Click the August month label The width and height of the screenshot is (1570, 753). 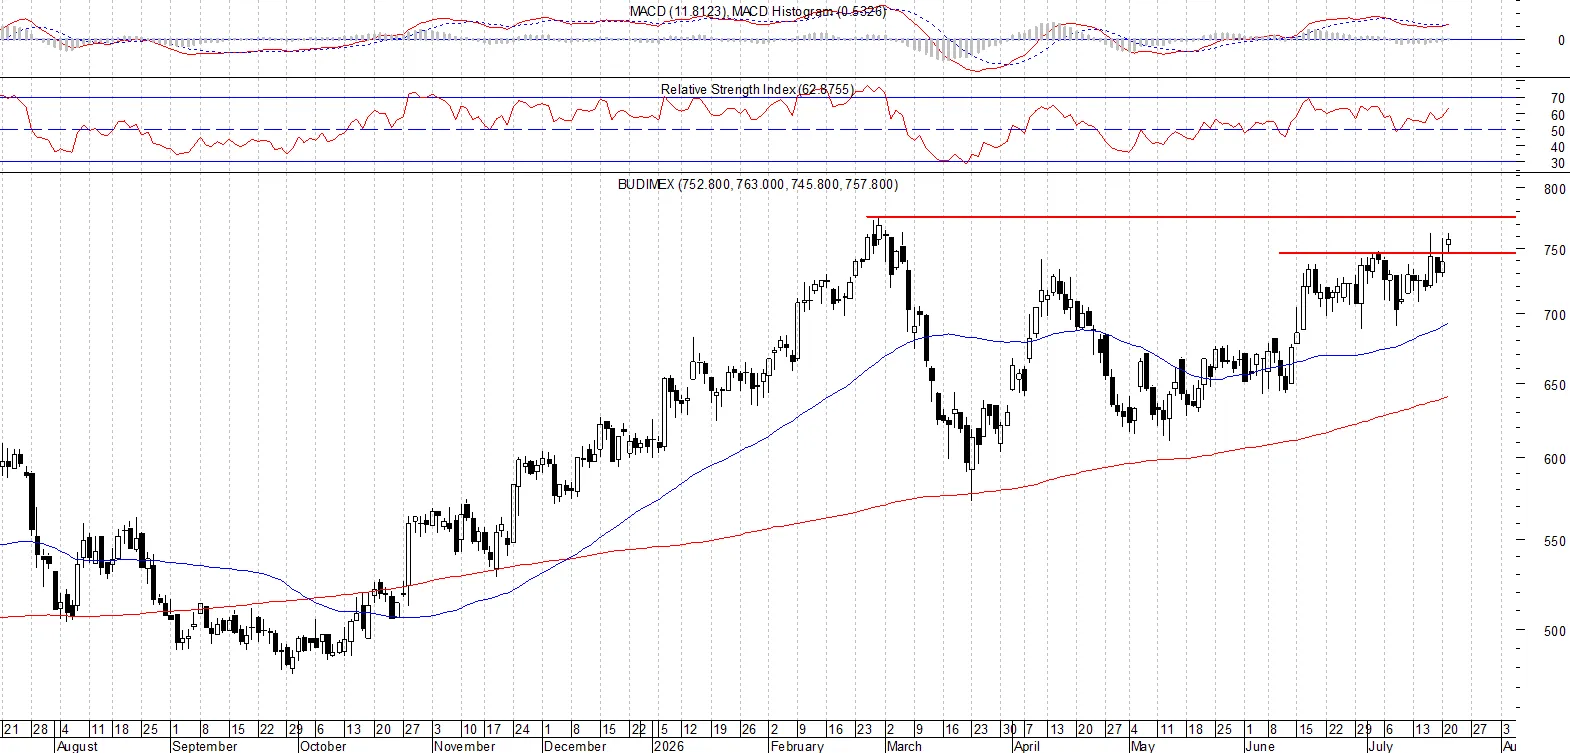pos(77,746)
